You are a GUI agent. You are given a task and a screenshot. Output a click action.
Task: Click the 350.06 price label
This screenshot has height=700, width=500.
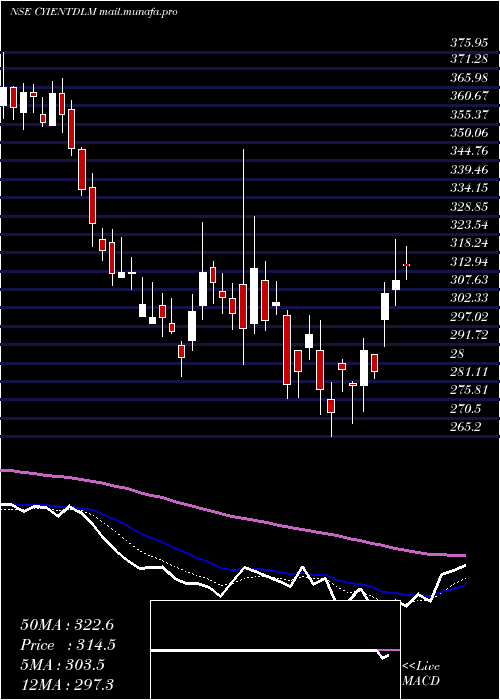coord(469,133)
